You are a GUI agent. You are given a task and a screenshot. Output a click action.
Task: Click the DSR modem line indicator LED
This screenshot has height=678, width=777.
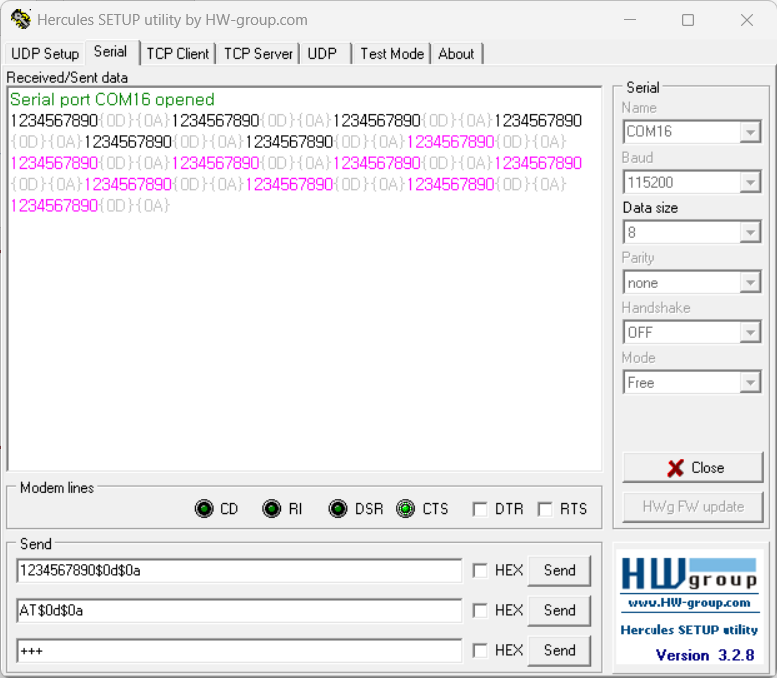(x=337, y=508)
